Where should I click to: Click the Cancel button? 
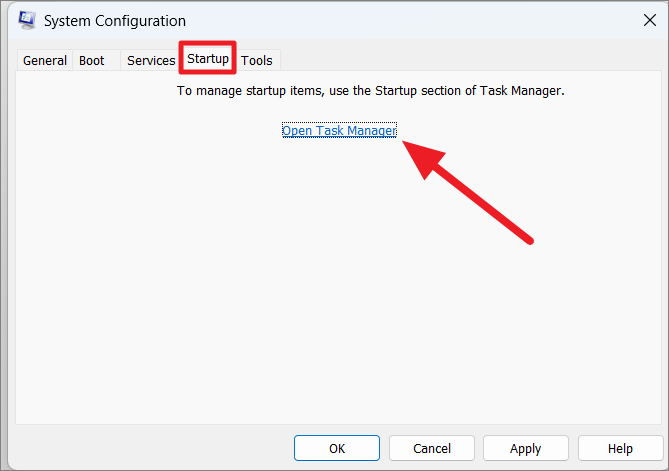pyautogui.click(x=432, y=448)
